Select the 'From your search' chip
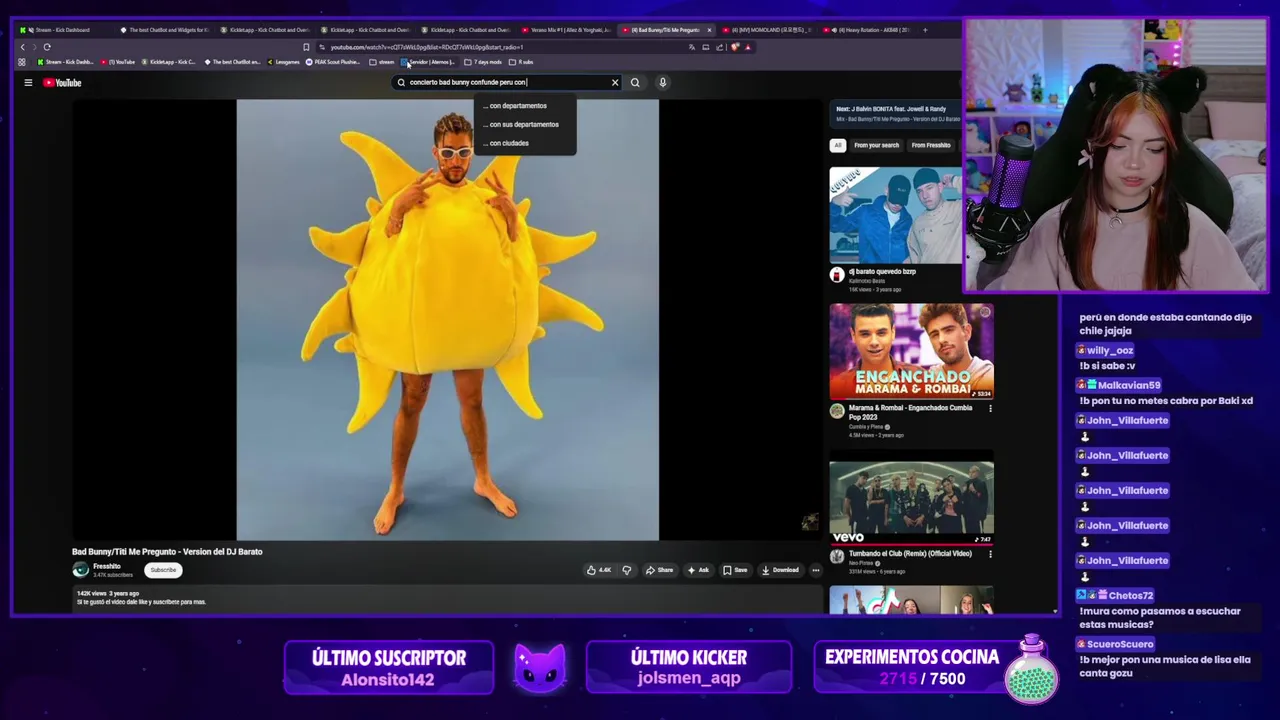1280x720 pixels. click(x=876, y=145)
